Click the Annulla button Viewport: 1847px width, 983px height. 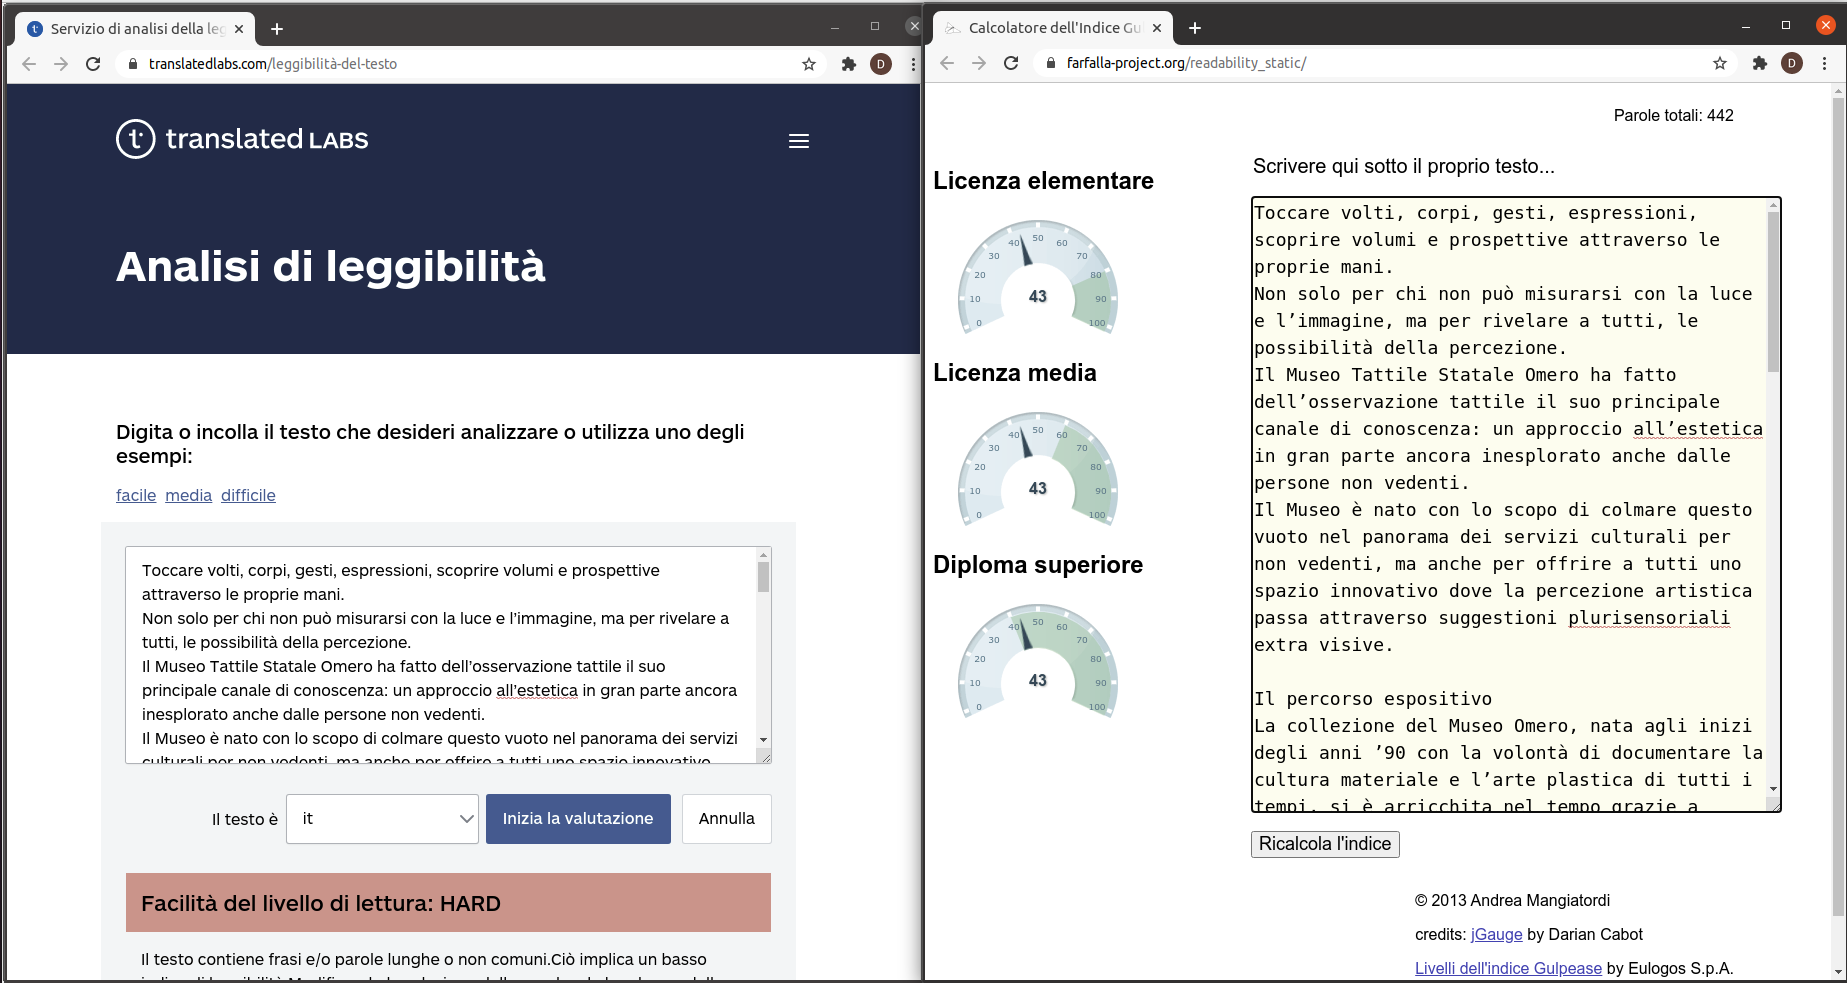[726, 819]
